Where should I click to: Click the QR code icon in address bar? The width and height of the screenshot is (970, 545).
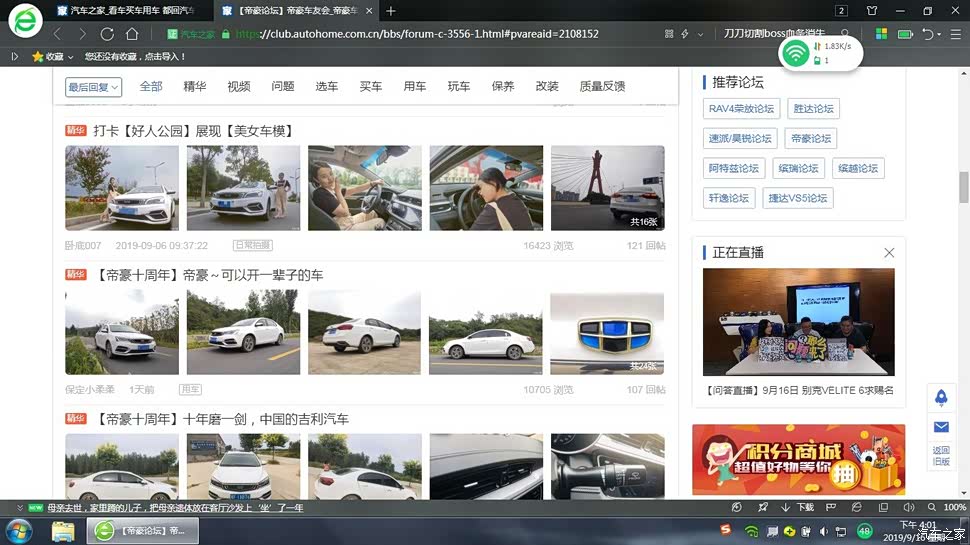[x=669, y=34]
